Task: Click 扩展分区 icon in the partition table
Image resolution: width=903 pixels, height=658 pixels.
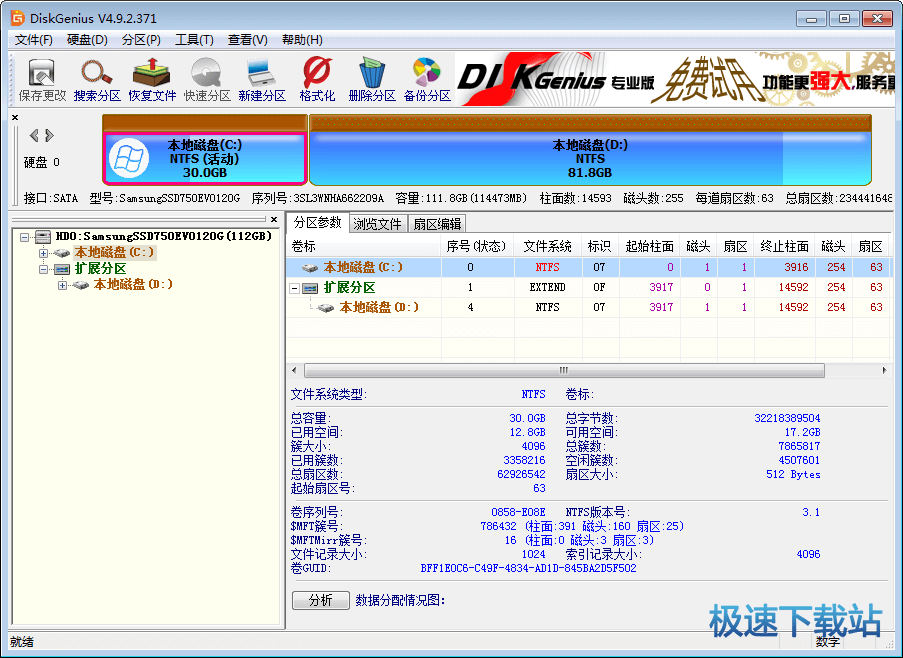Action: tap(310, 288)
